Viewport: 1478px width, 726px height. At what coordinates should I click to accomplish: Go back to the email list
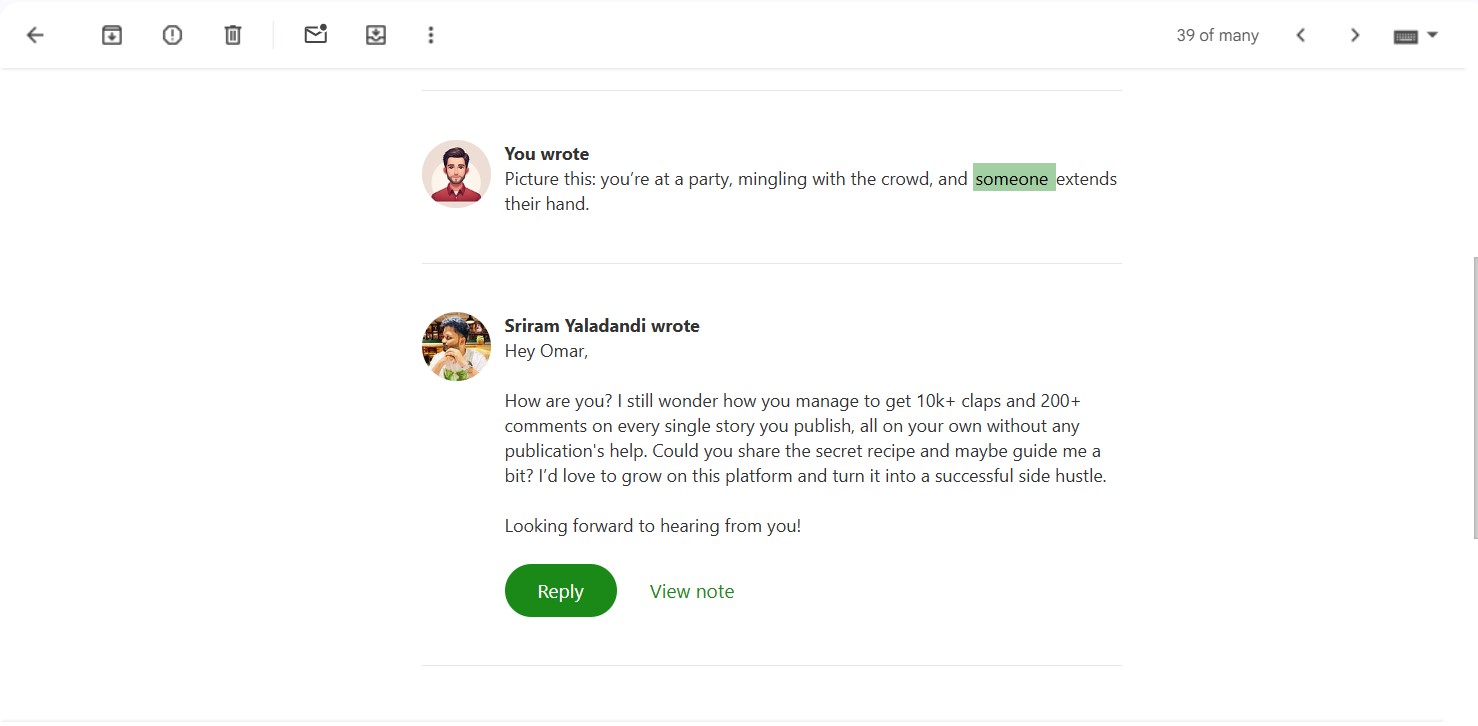pos(34,34)
